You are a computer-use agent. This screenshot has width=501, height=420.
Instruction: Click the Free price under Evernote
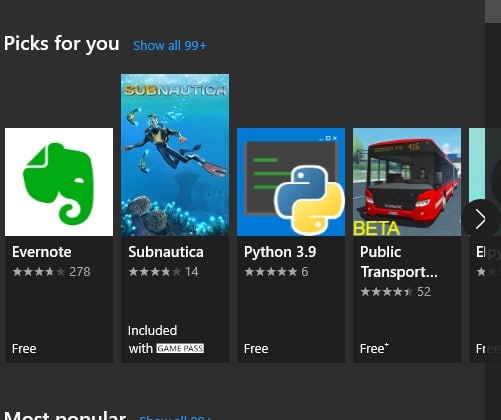click(24, 349)
